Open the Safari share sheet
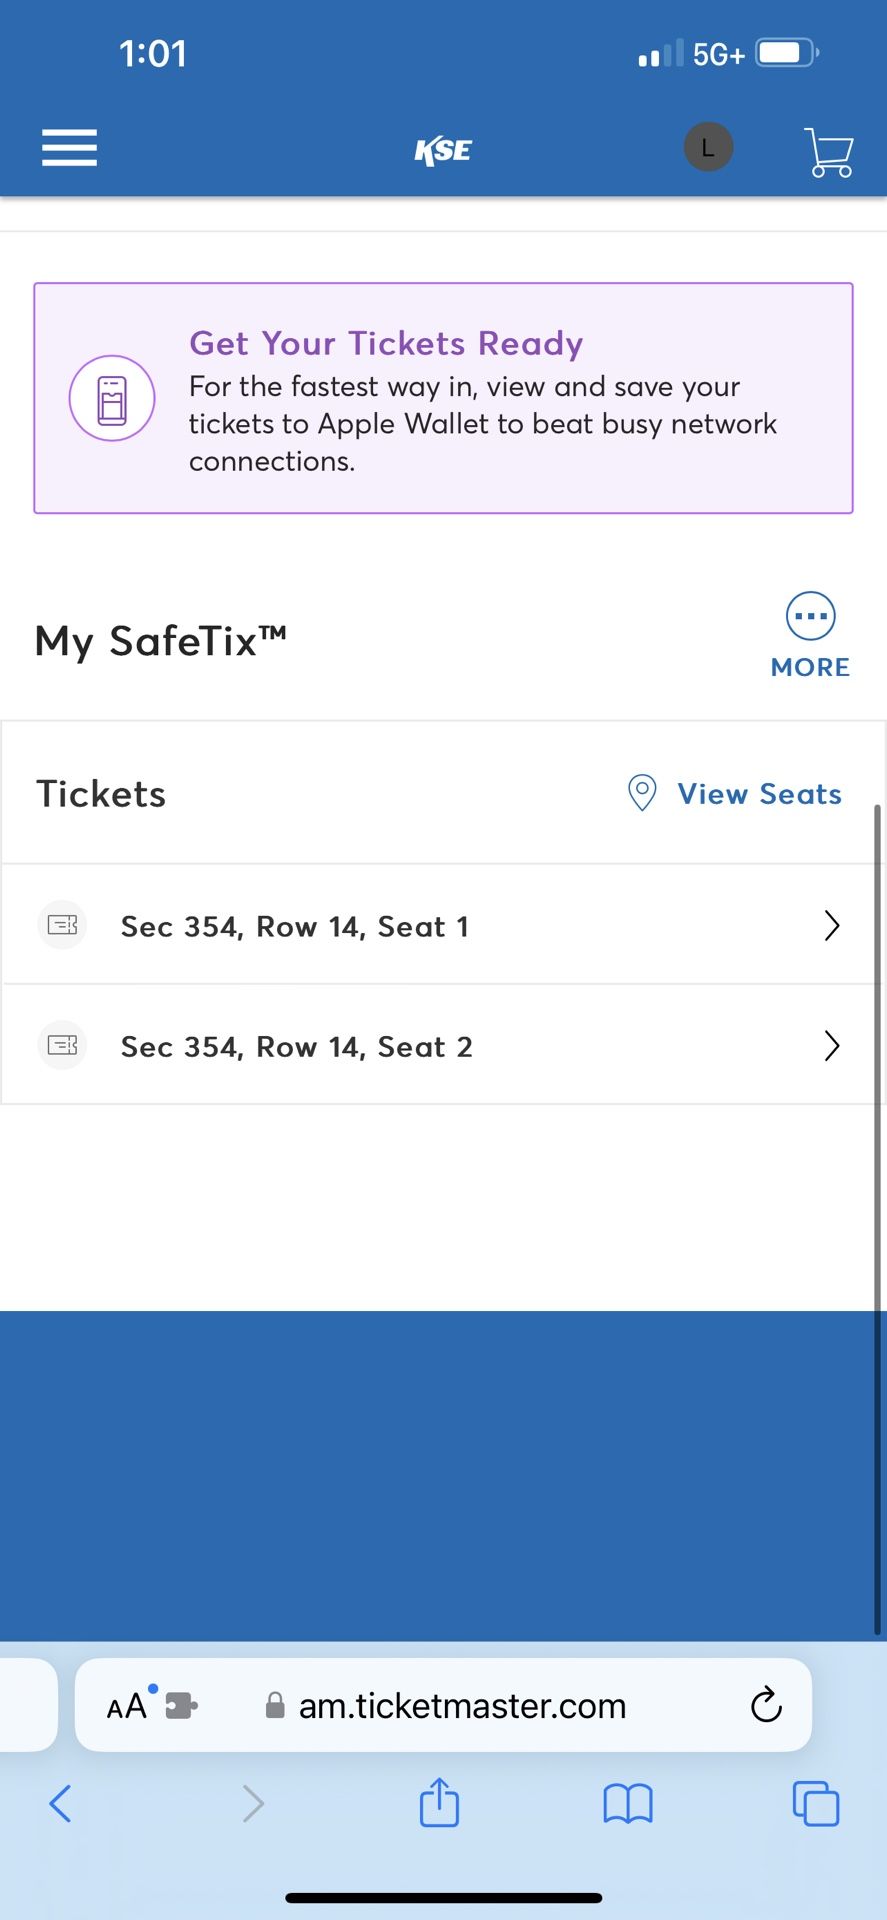 click(439, 1802)
